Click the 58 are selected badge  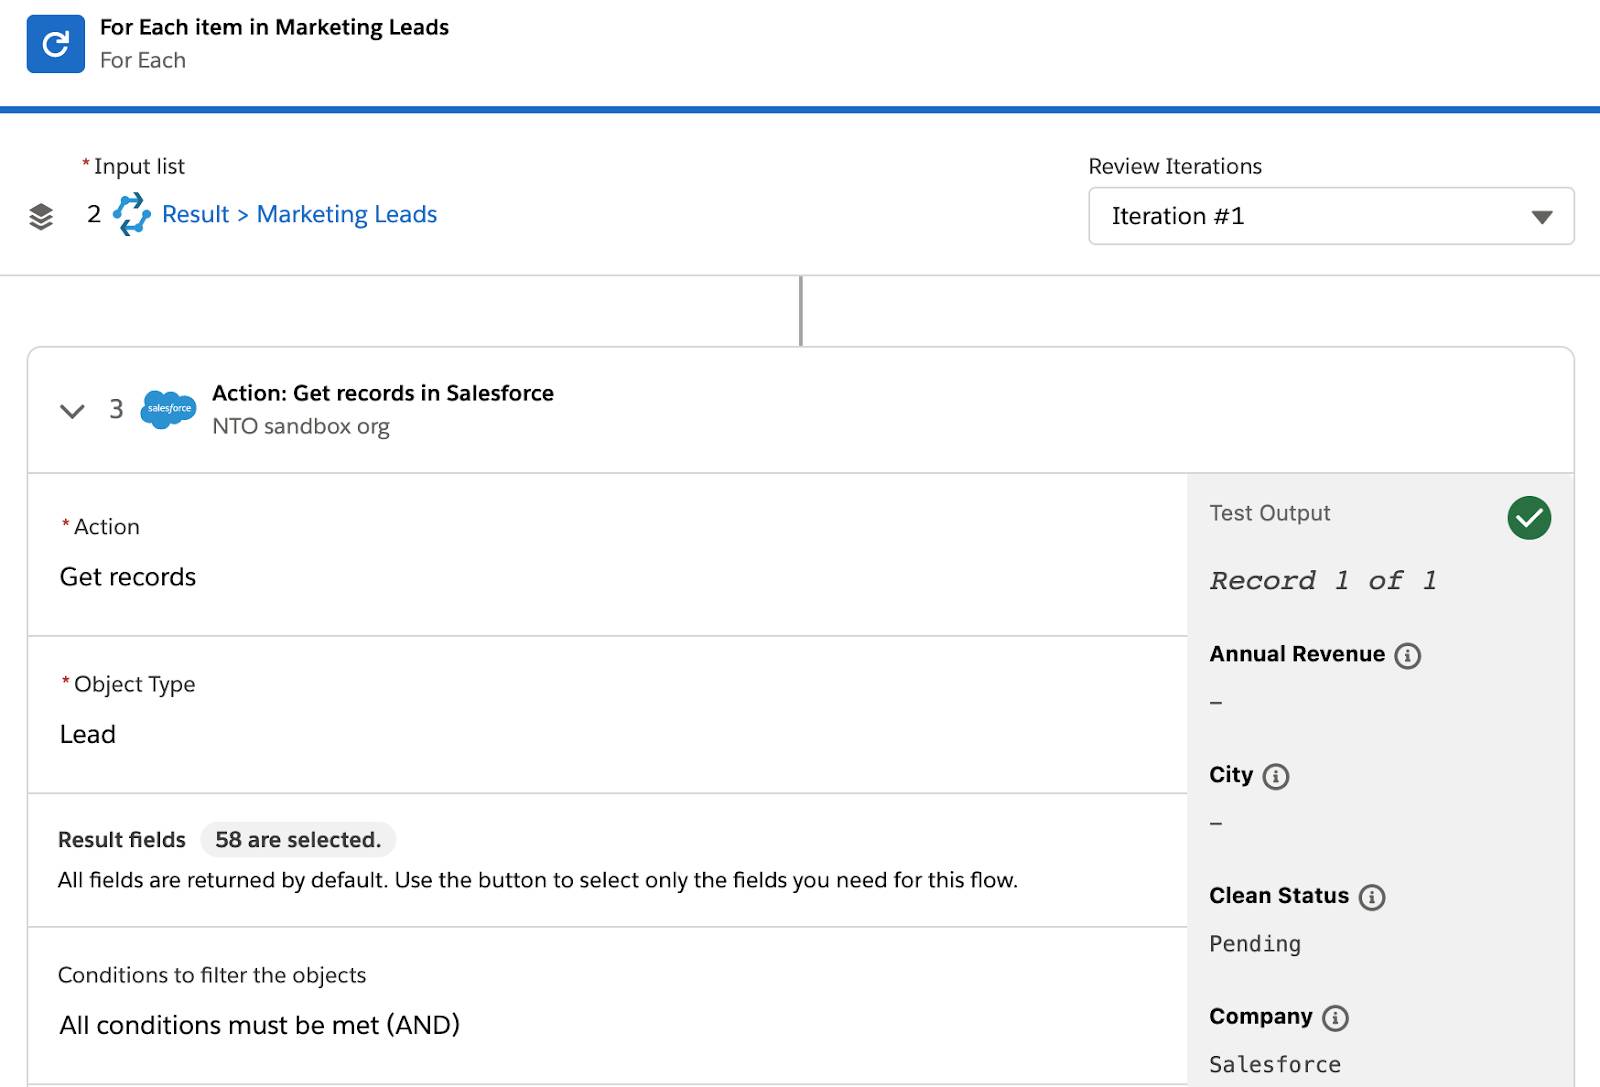tap(298, 840)
